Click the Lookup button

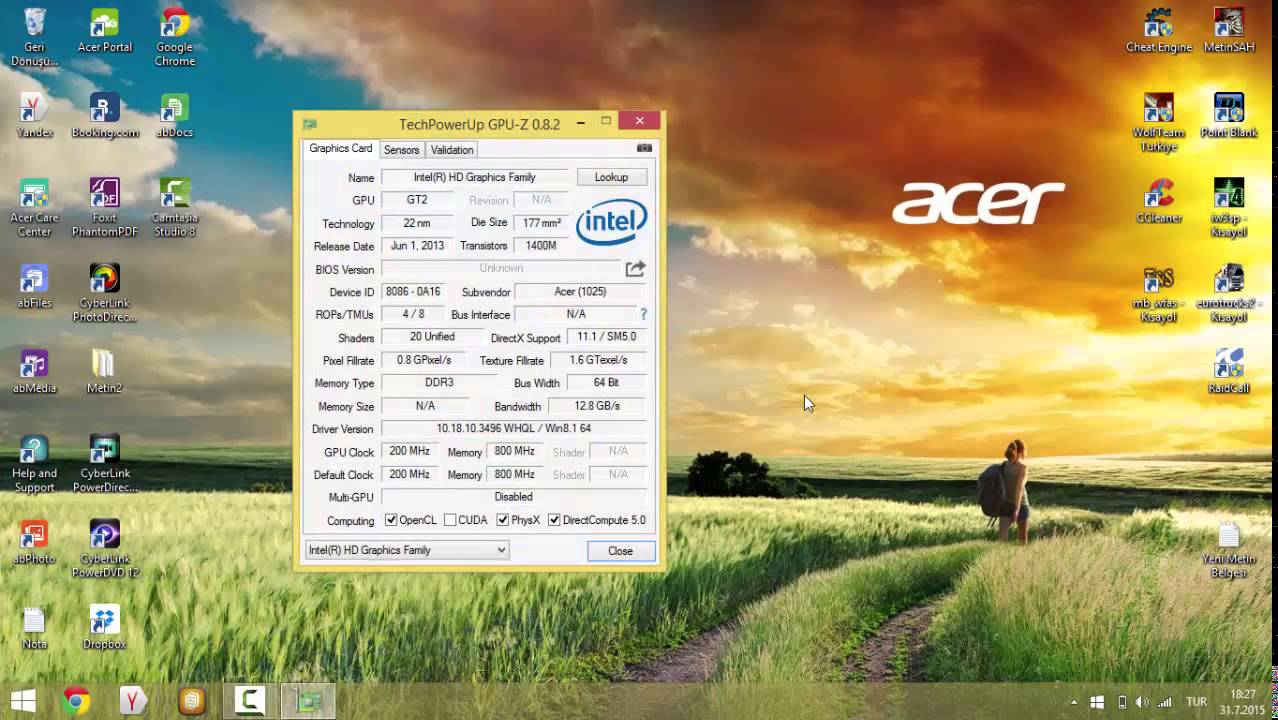click(611, 177)
